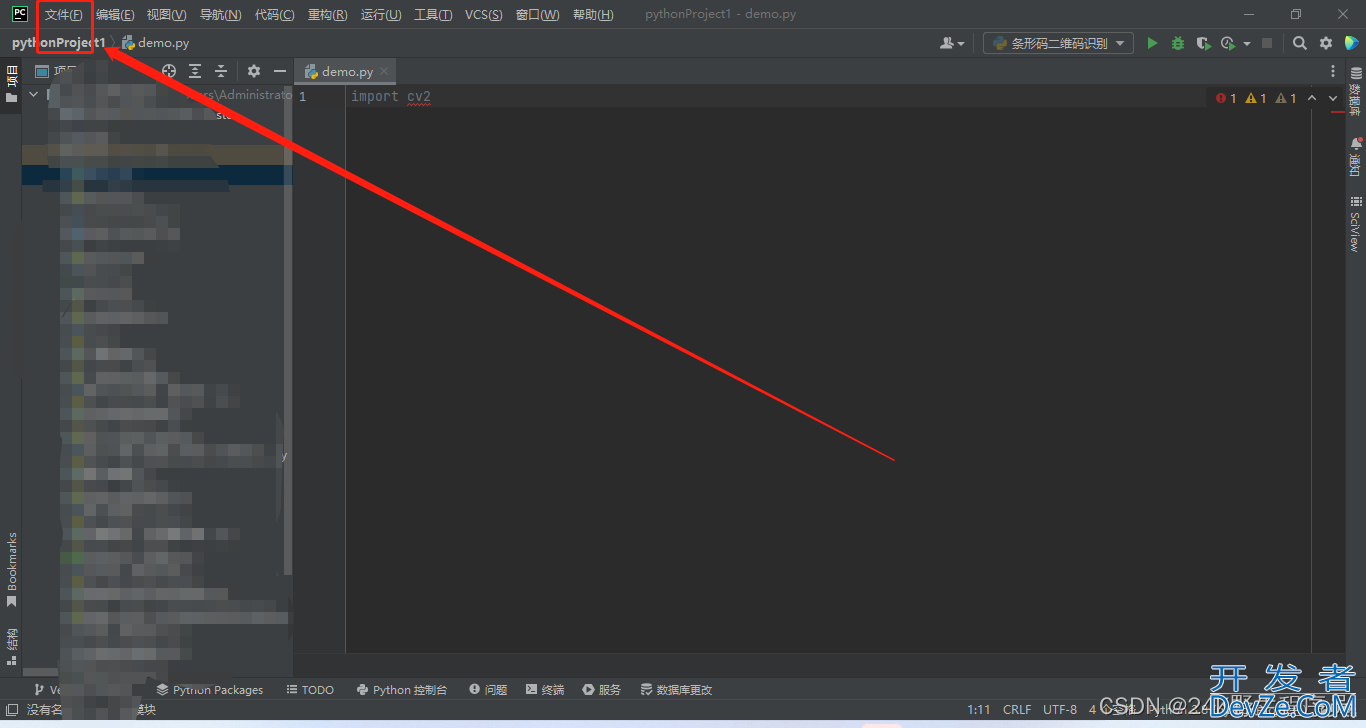Click weak warning count indicator

click(x=1286, y=98)
